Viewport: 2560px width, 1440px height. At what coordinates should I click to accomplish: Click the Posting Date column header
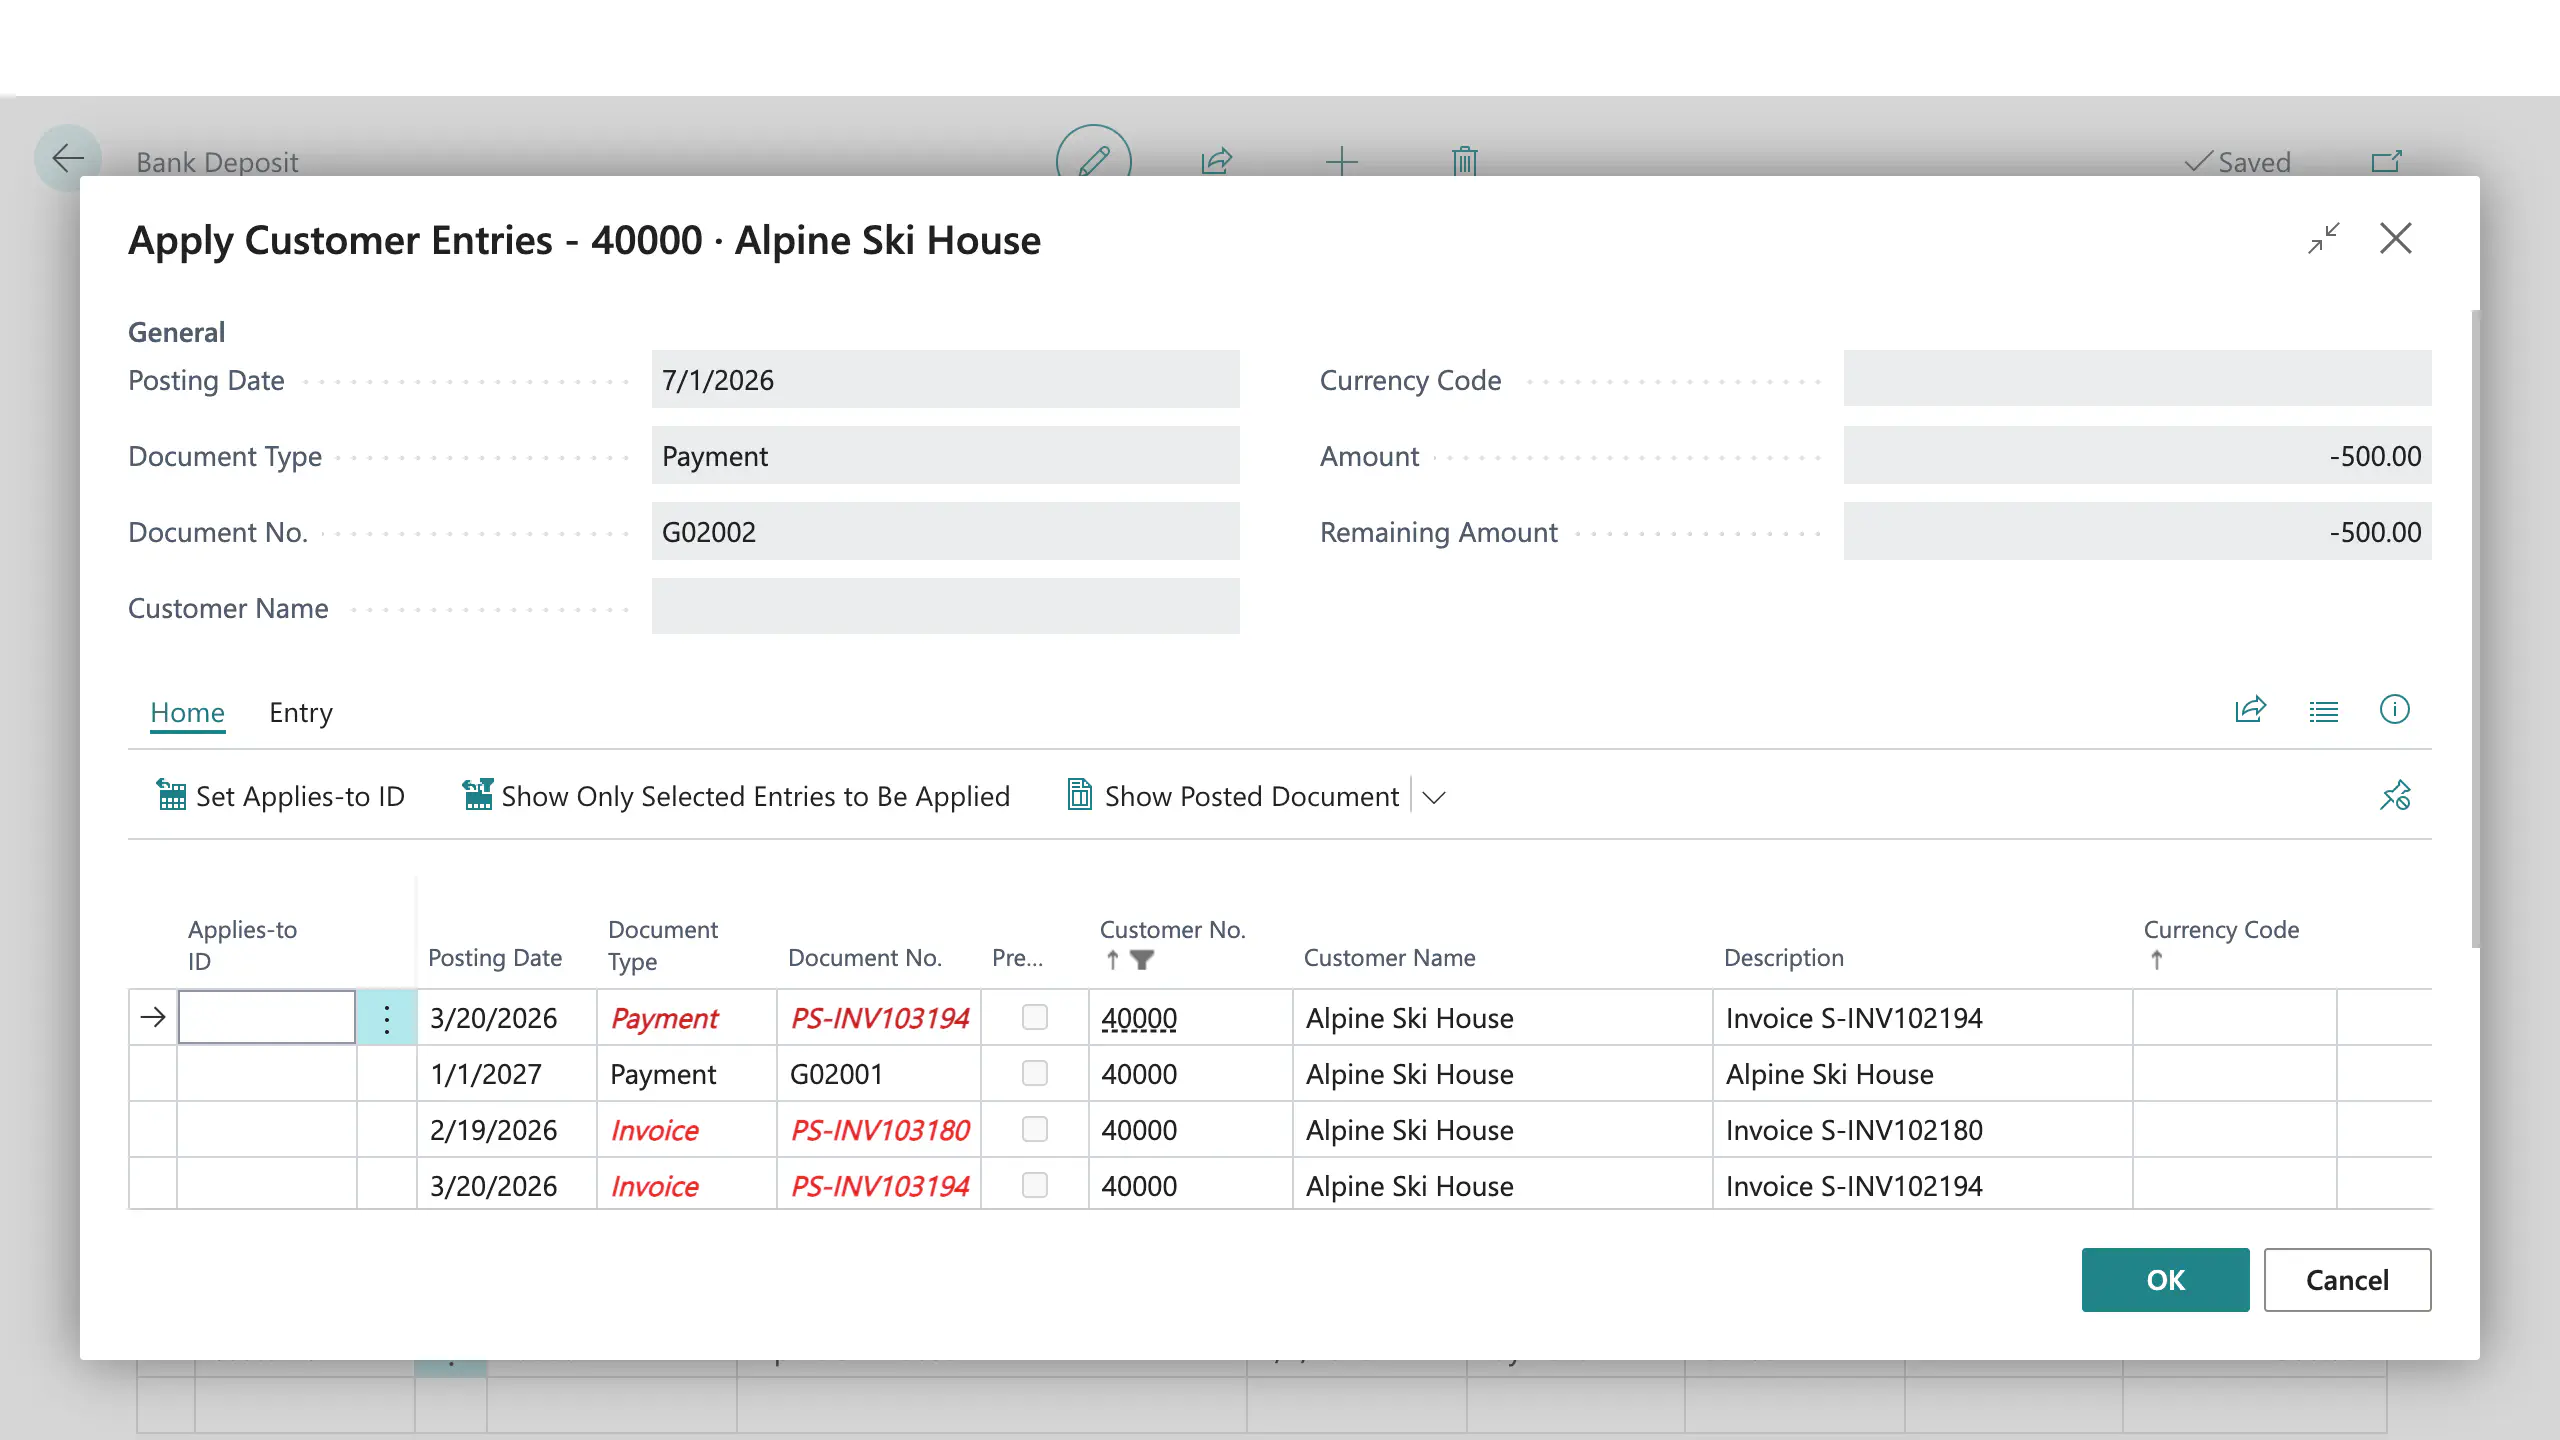495,958
